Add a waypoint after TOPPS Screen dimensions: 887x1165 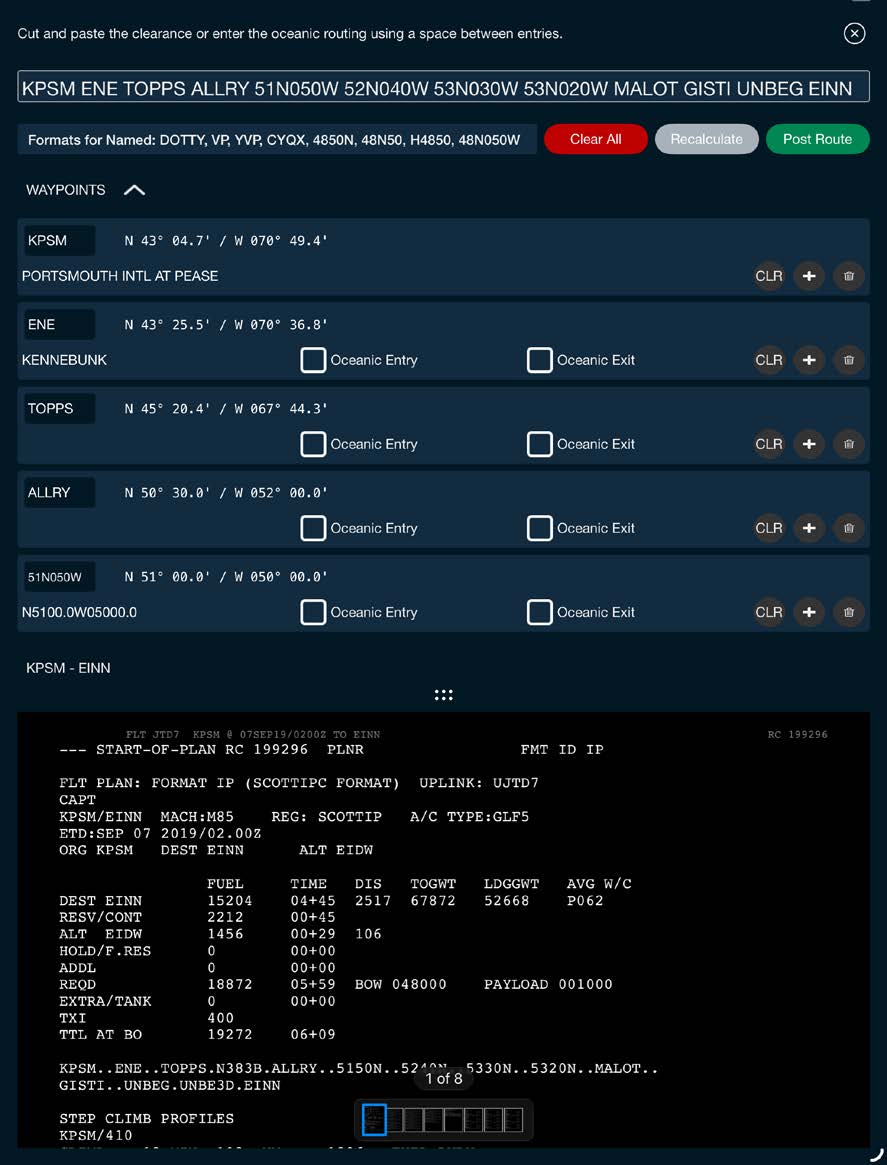pos(809,444)
